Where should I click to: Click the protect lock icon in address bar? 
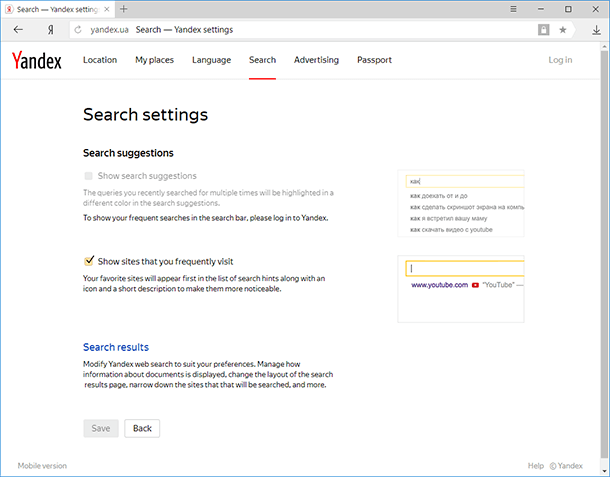[543, 30]
